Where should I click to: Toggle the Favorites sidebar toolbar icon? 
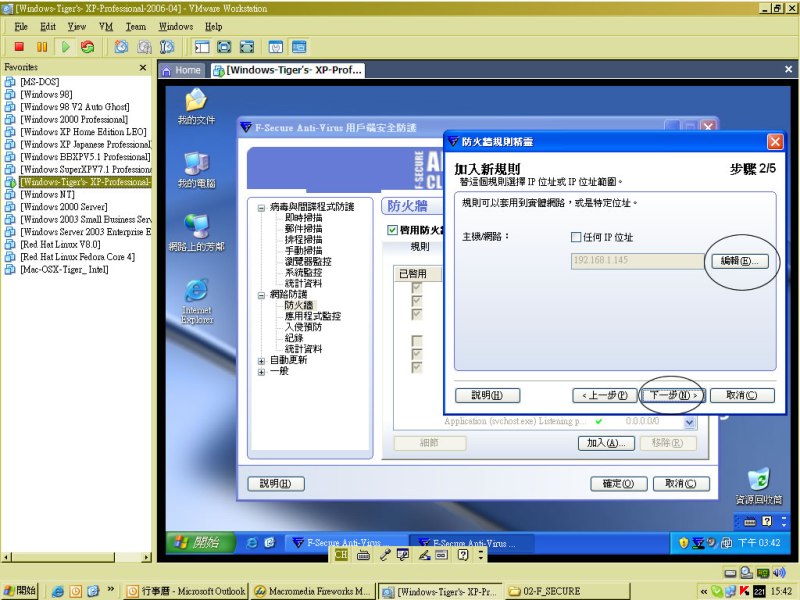202,47
